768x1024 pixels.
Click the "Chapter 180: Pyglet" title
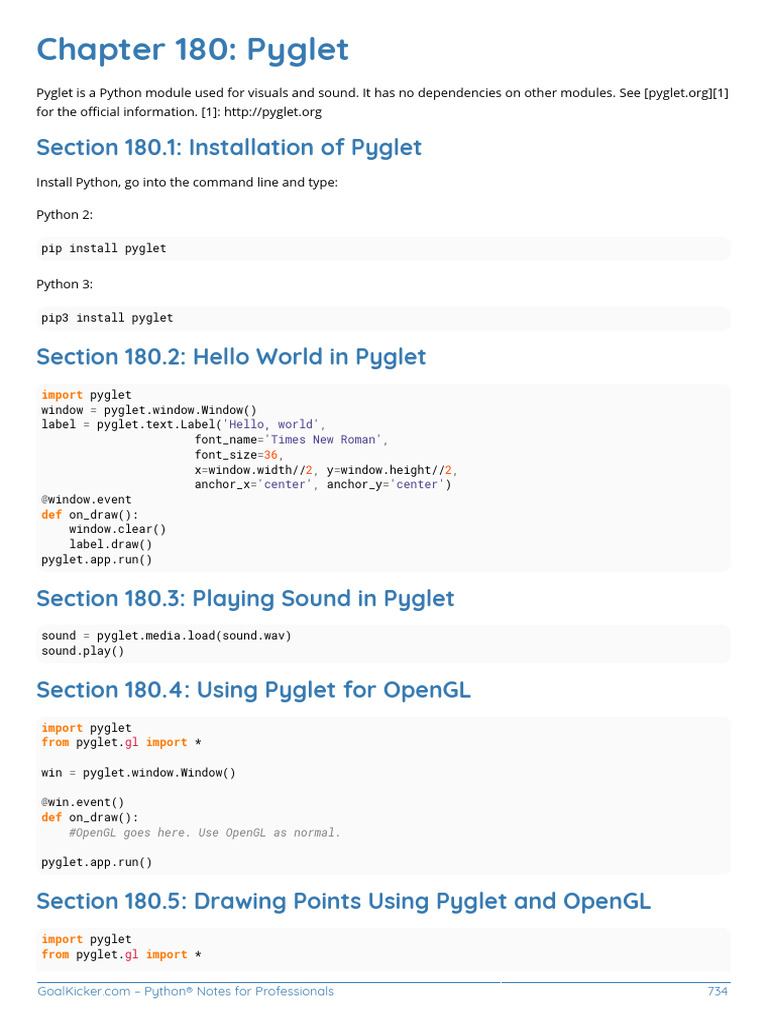click(x=193, y=49)
